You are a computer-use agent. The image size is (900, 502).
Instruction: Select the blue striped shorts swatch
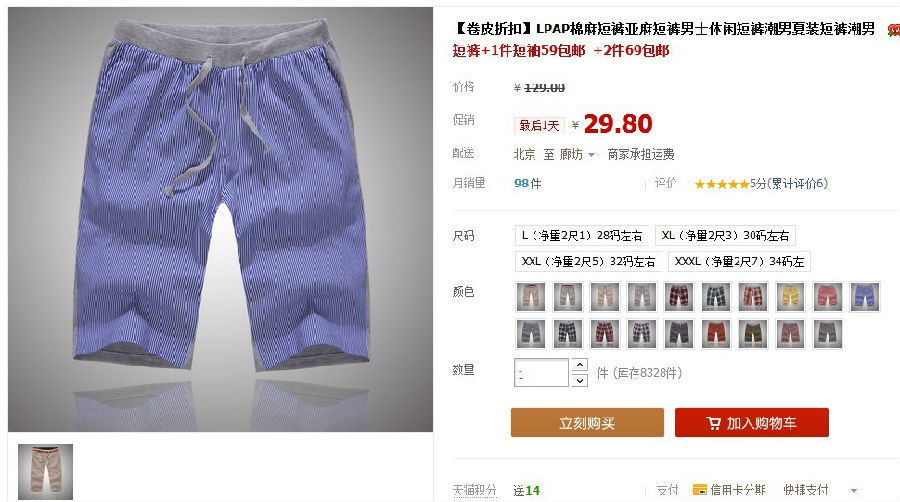click(865, 297)
